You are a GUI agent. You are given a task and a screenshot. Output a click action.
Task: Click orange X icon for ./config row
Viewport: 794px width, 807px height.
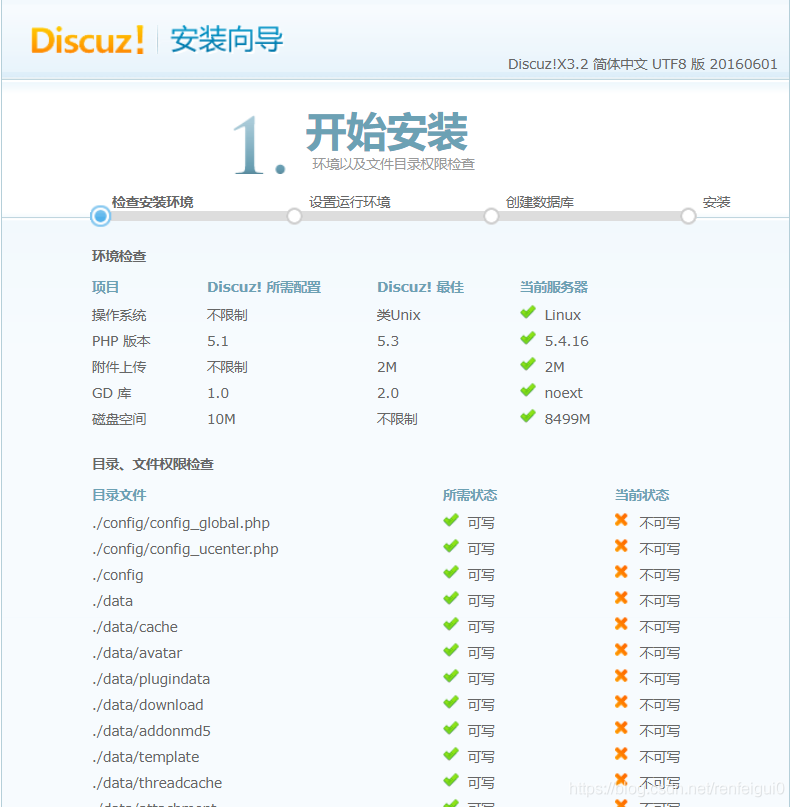coord(621,572)
